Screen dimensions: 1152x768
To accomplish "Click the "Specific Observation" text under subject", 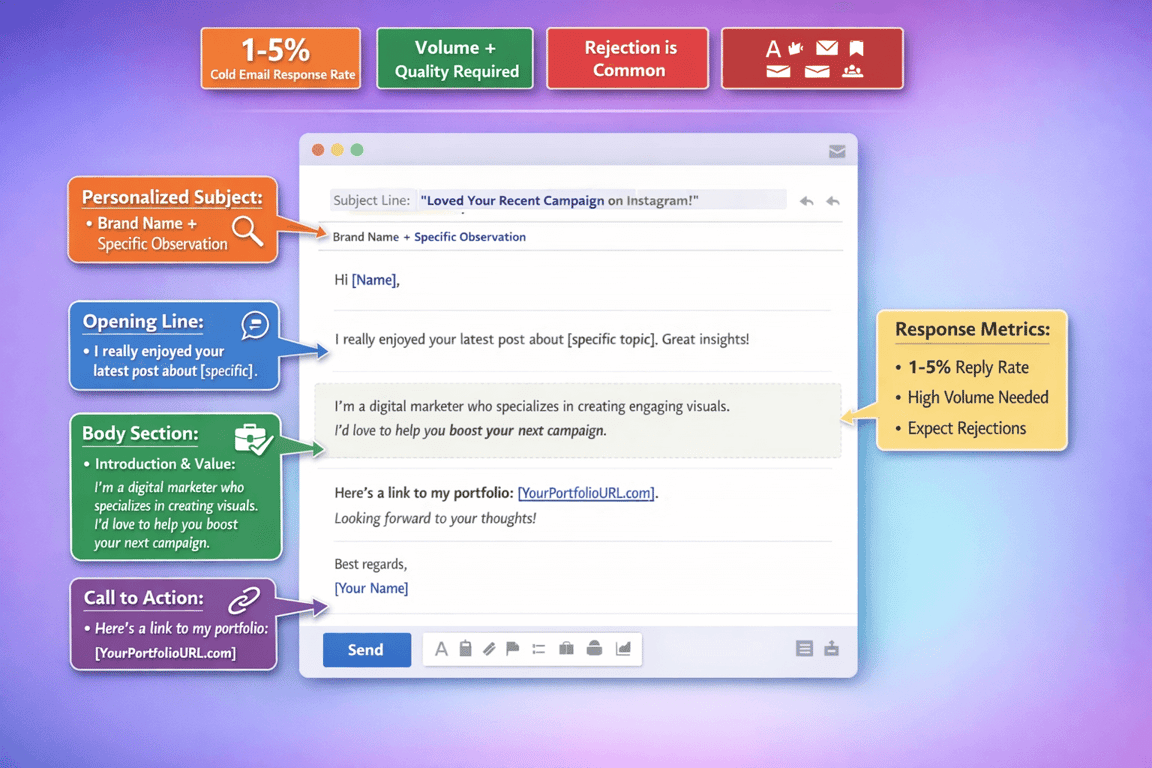I will click(x=470, y=237).
